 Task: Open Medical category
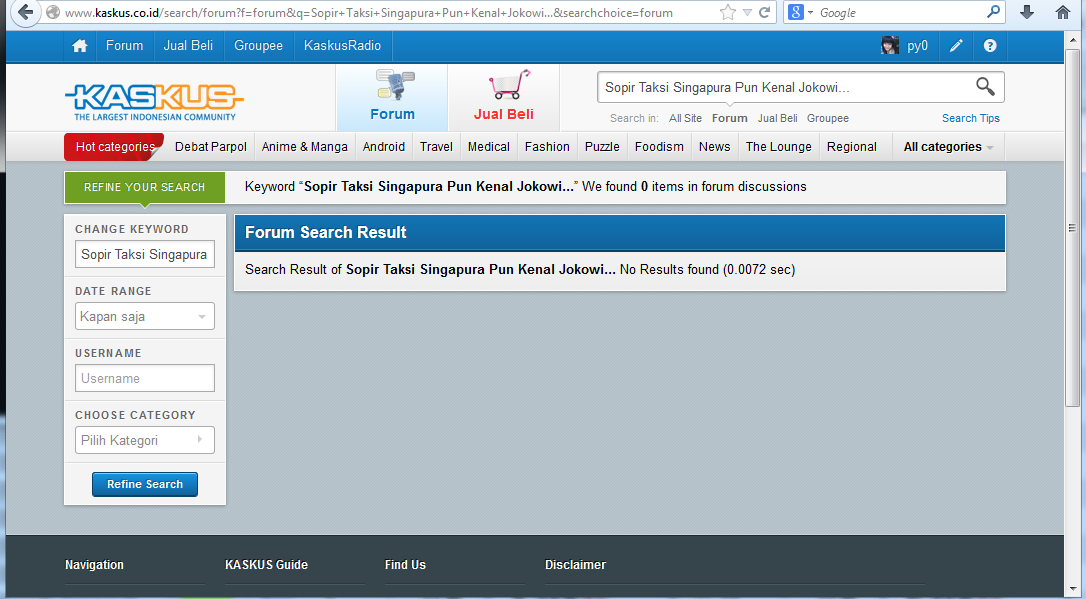tap(488, 147)
